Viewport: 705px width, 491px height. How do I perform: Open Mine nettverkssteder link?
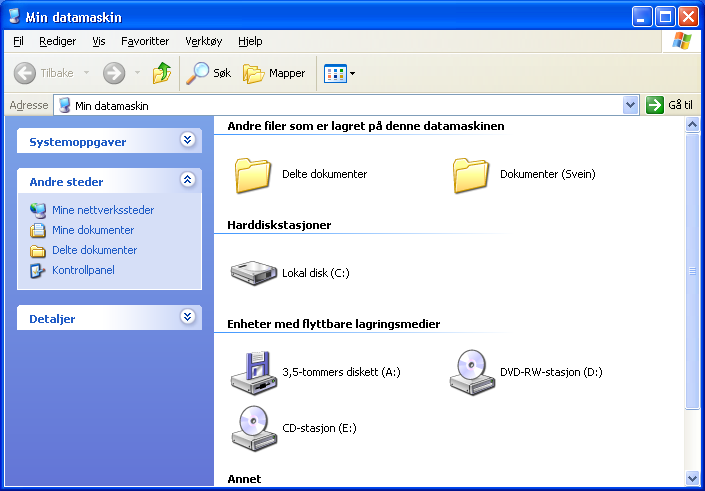pyautogui.click(x=103, y=210)
